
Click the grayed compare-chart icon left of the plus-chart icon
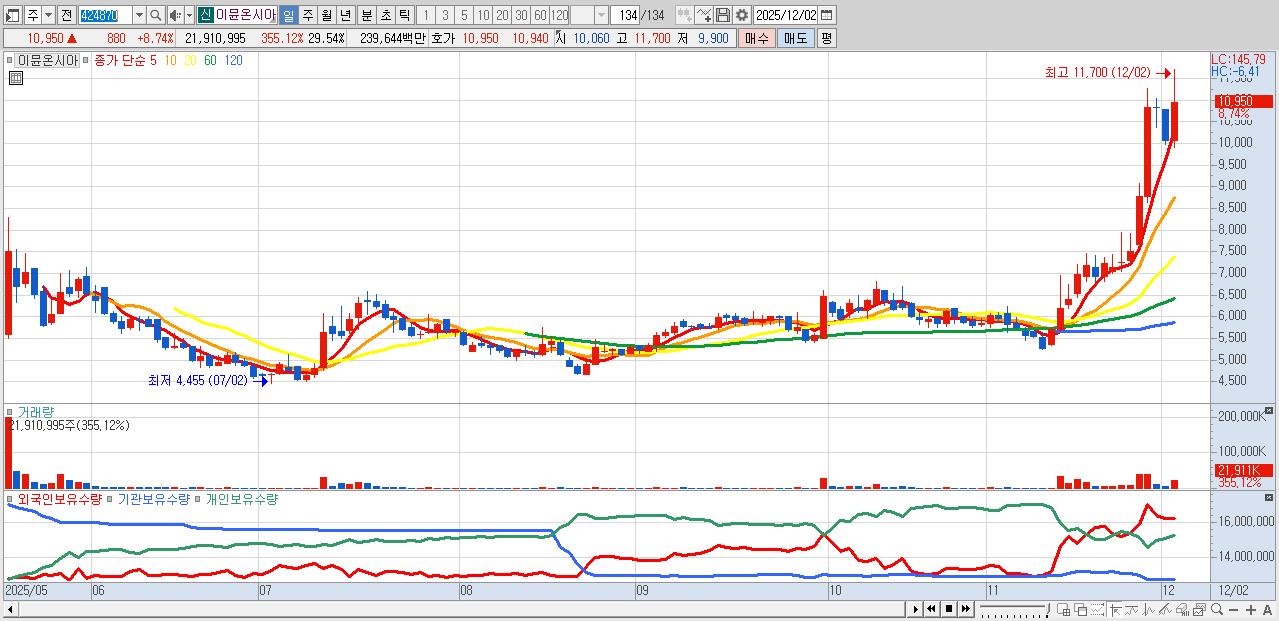tap(685, 15)
